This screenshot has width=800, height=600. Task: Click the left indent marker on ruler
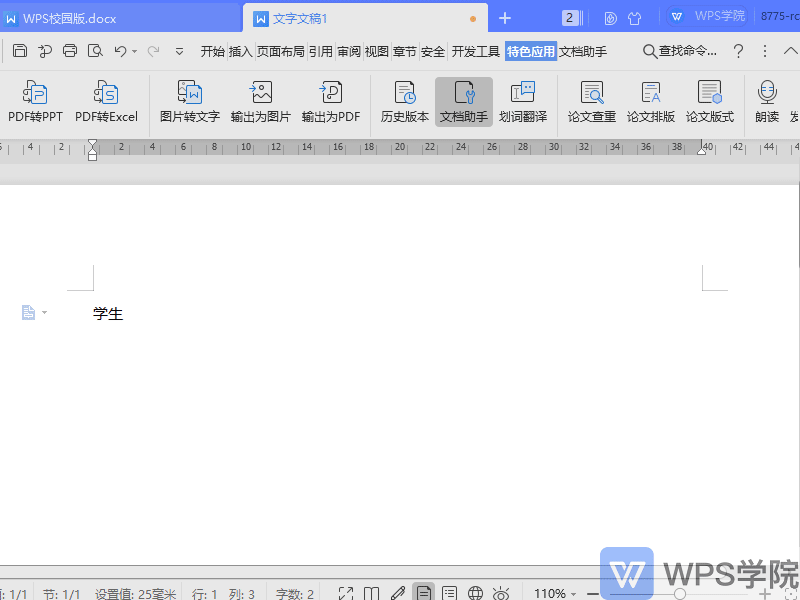click(x=92, y=150)
